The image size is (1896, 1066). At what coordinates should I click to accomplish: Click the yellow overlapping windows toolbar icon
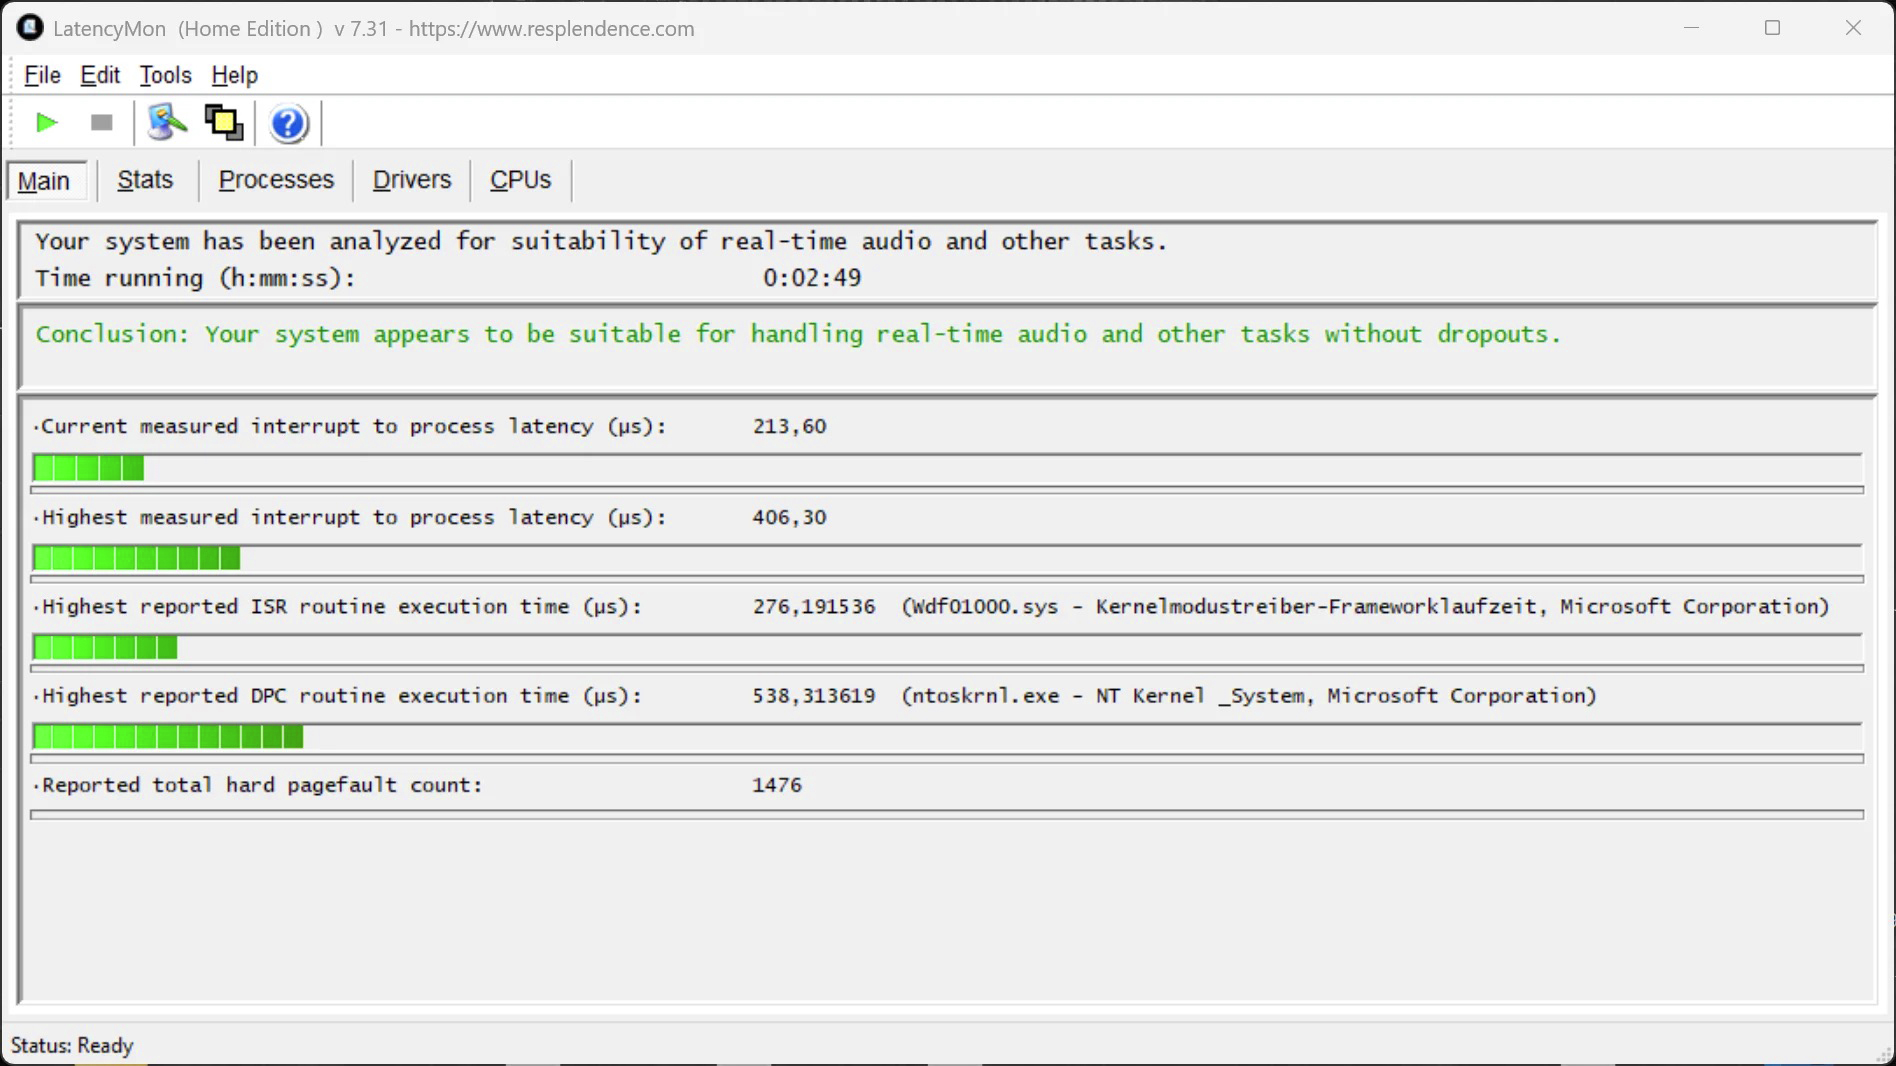tap(224, 123)
